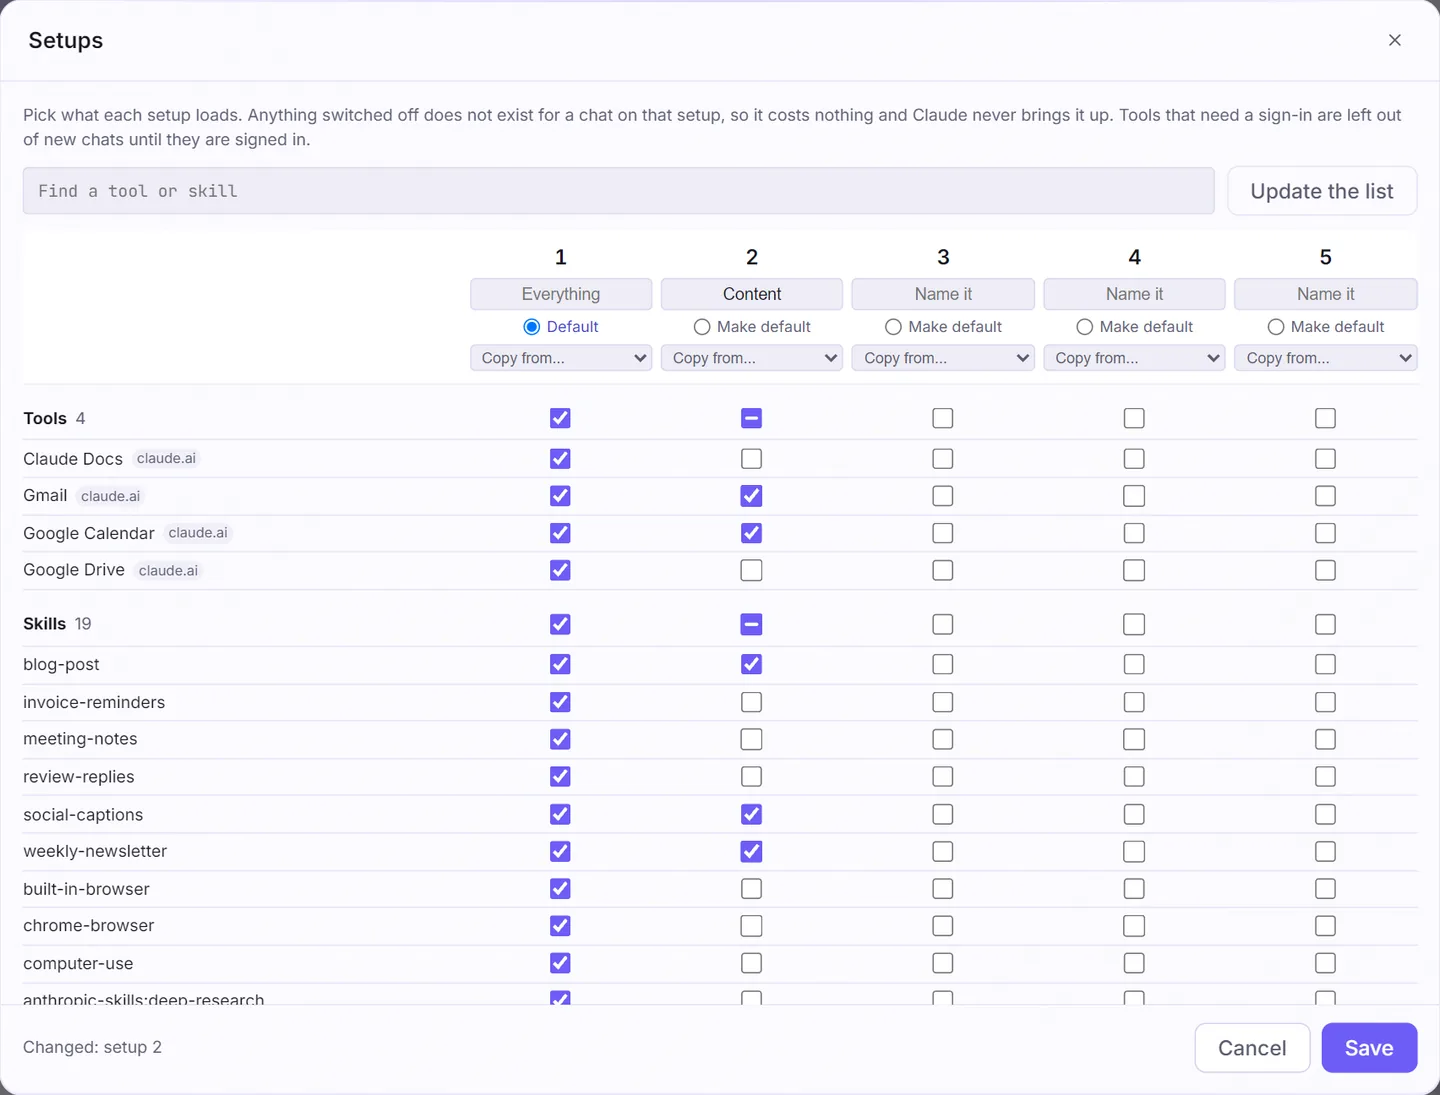Name setup 5 in its Name it field

click(x=1326, y=294)
